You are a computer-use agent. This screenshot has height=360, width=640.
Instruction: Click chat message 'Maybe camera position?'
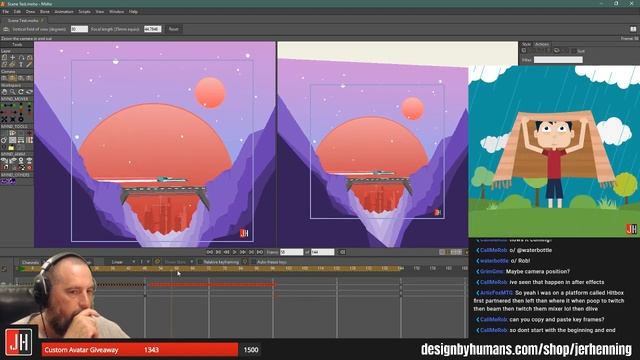pos(538,271)
